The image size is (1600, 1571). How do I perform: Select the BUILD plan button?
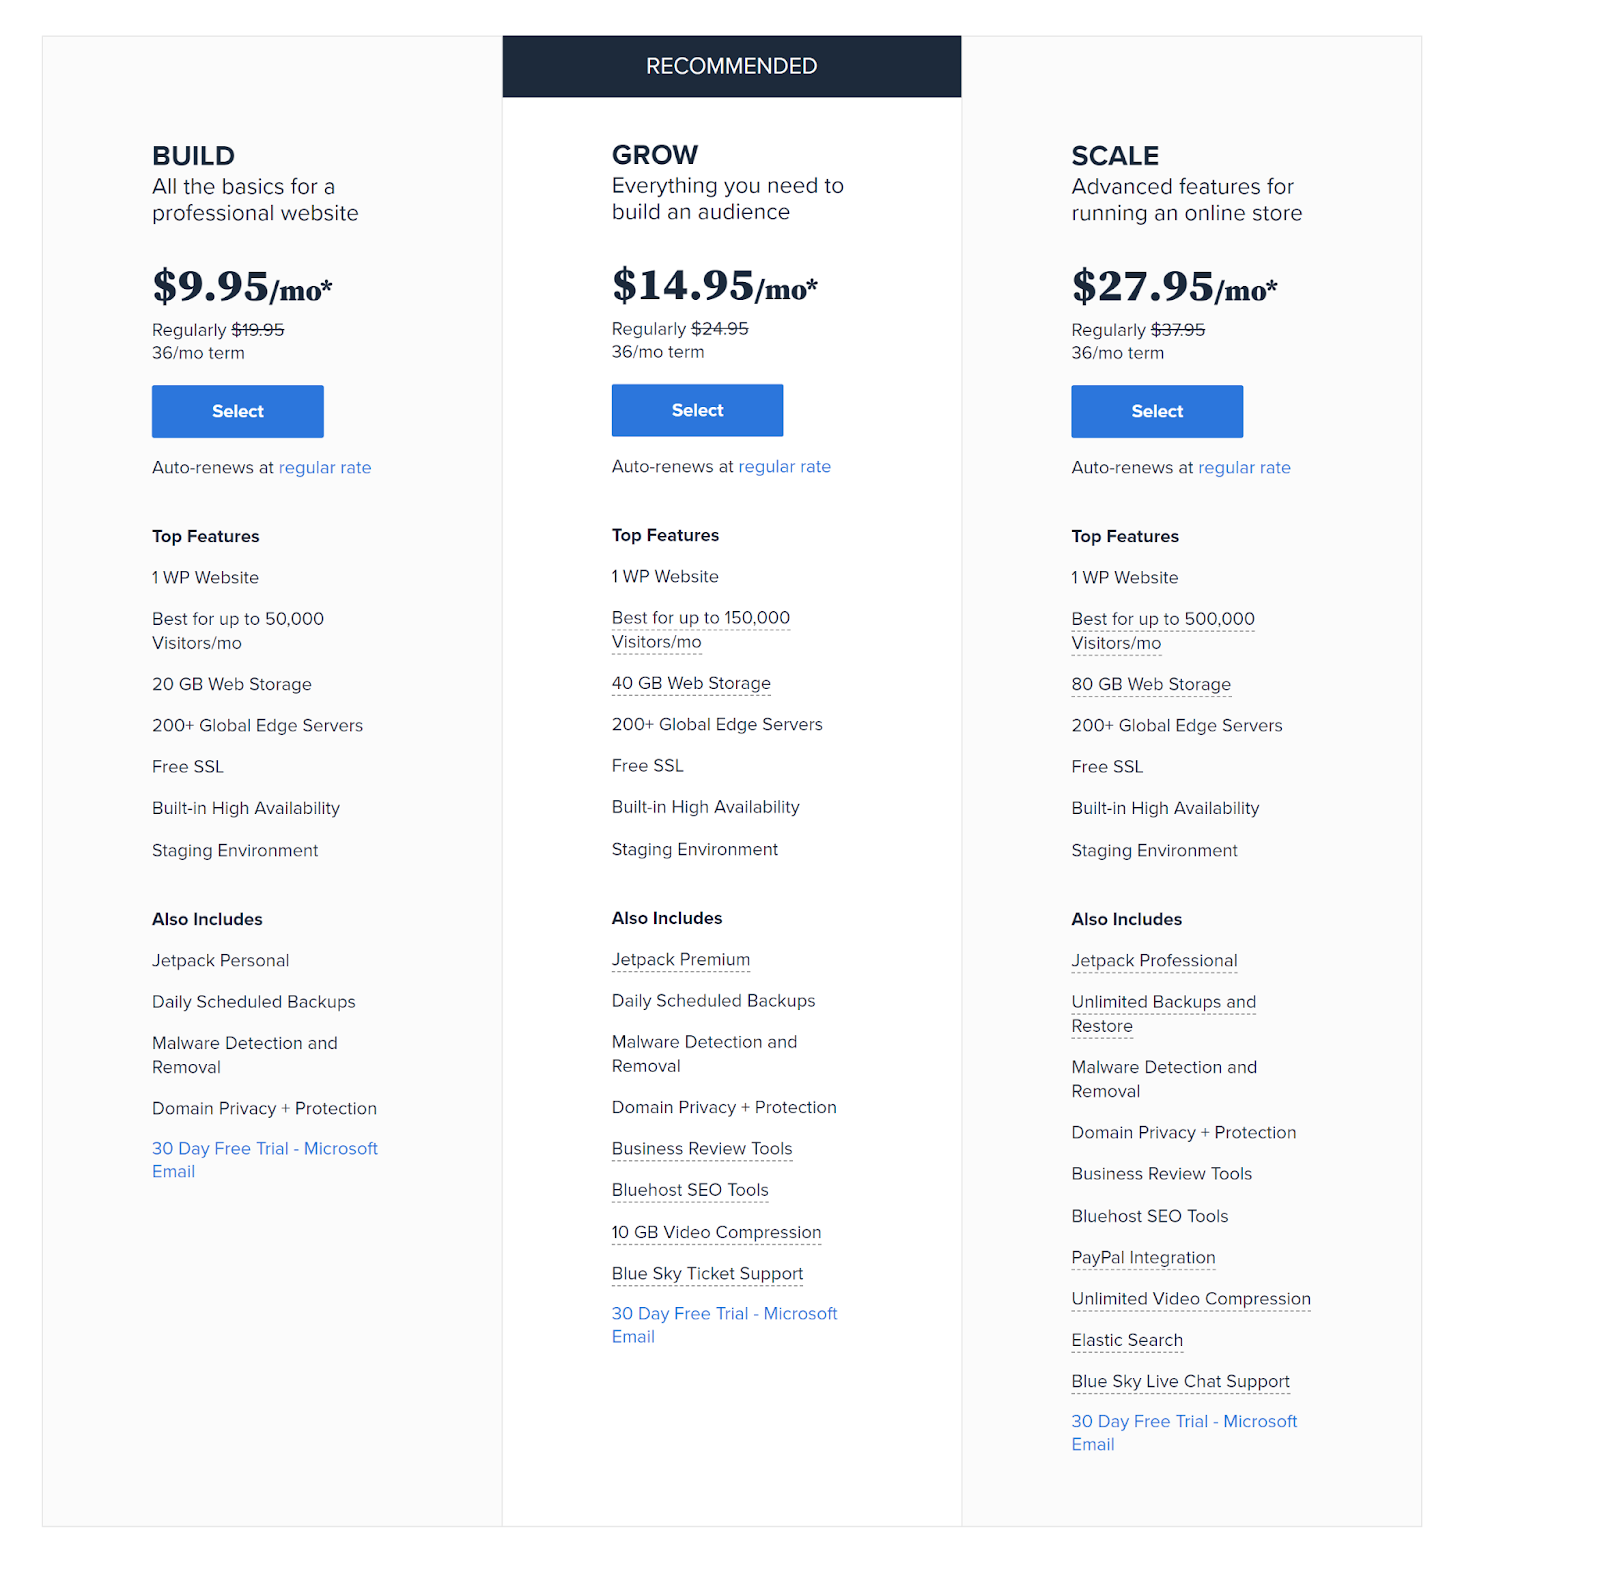point(237,411)
